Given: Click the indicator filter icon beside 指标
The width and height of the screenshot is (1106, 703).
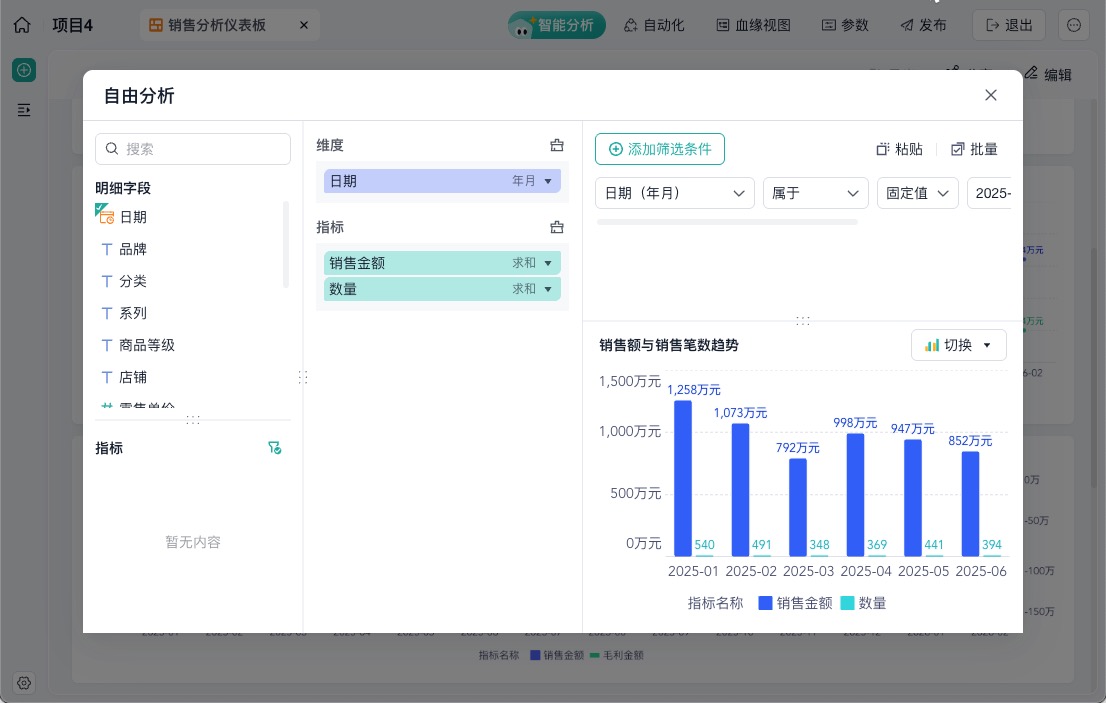Looking at the screenshot, I should click(x=274, y=448).
